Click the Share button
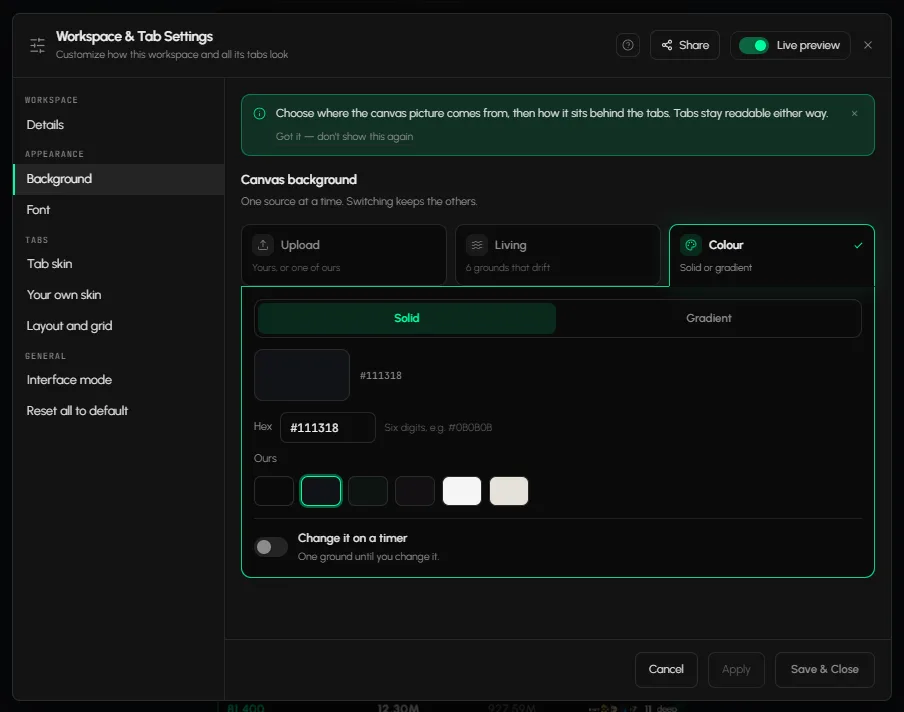 tap(684, 45)
